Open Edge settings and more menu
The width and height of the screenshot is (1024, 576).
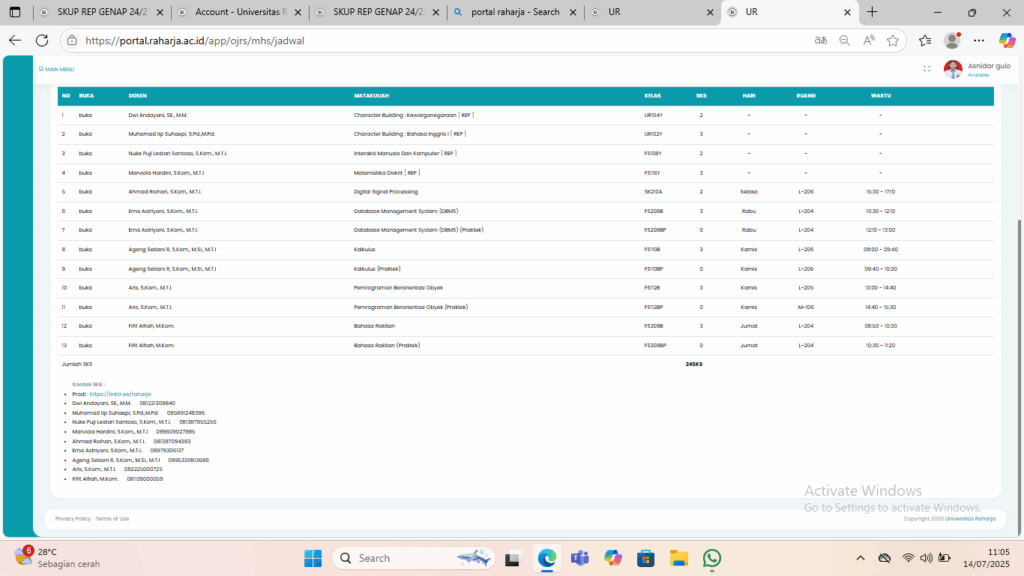(x=979, y=41)
